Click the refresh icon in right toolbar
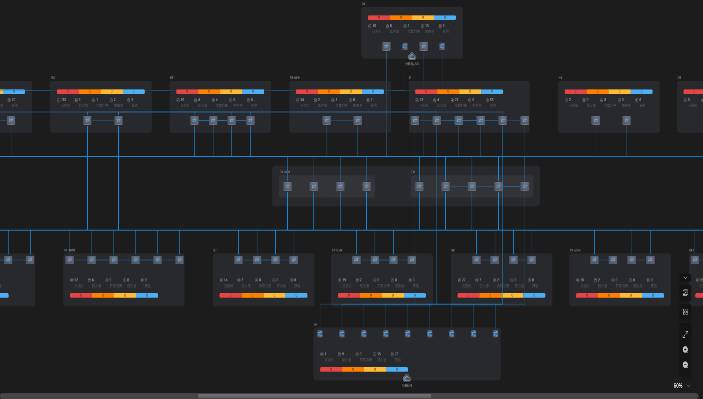The height and width of the screenshot is (399, 703). tap(685, 293)
